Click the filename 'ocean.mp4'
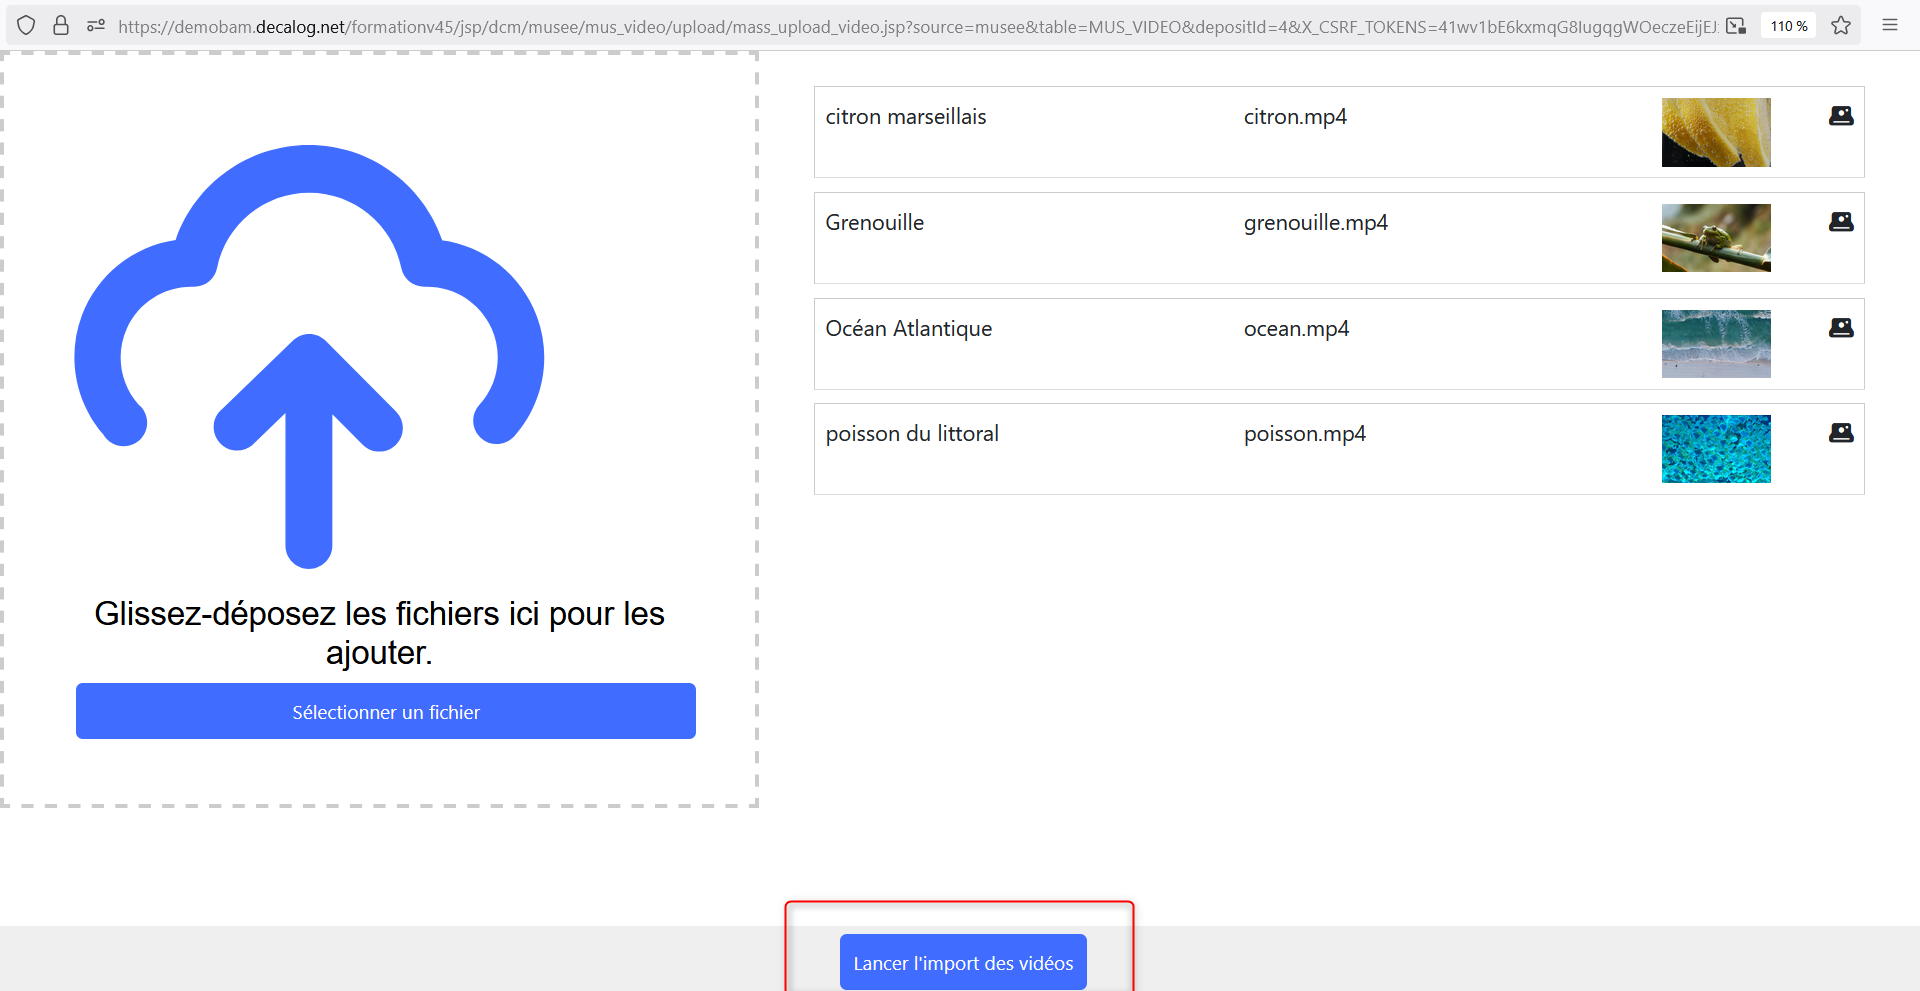 tap(1296, 329)
